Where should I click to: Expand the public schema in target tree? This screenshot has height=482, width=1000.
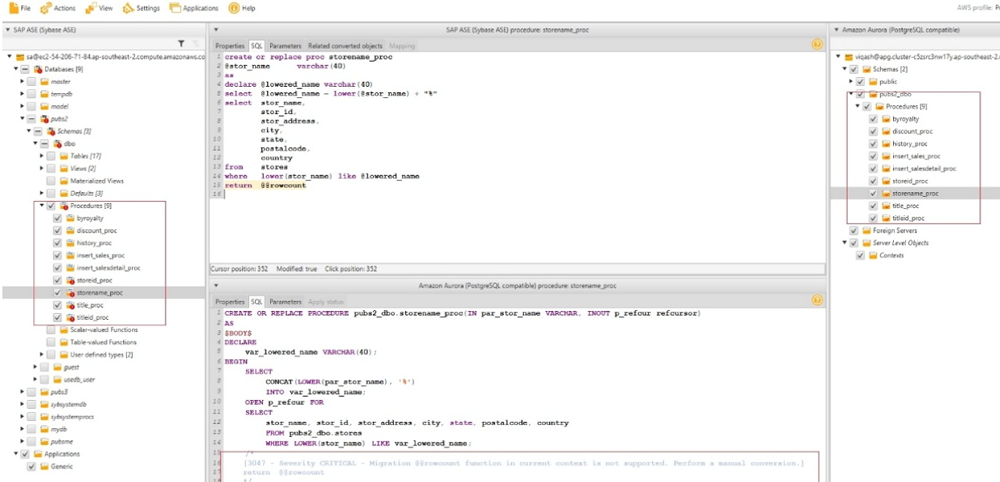[849, 82]
